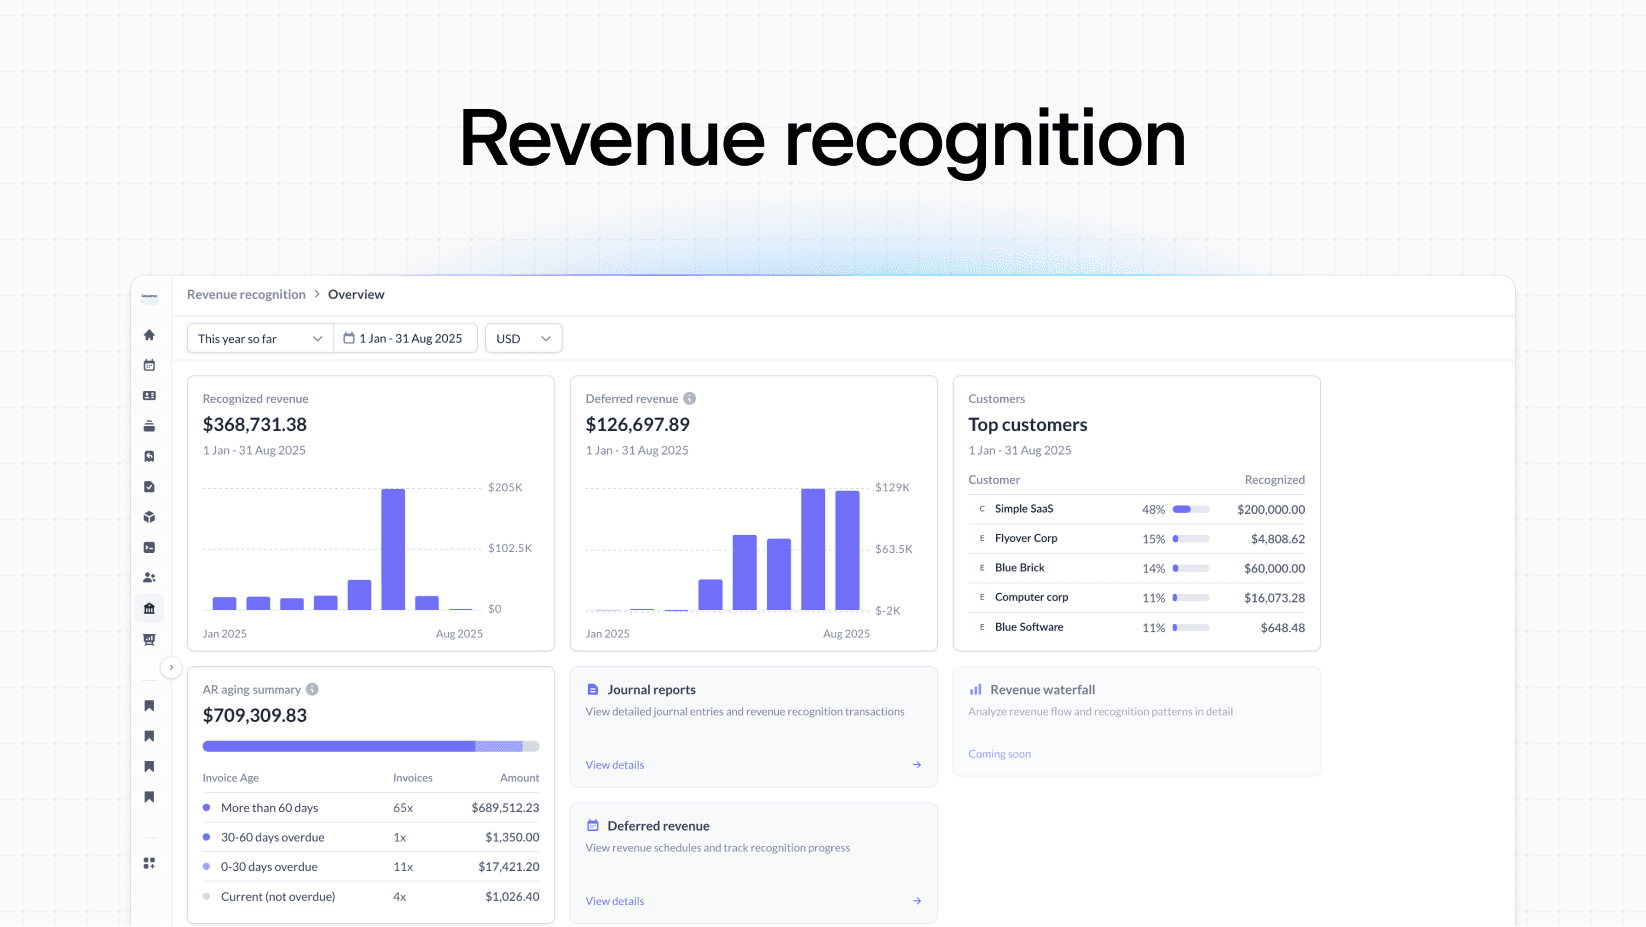Go to Revenue recognition breadcrumb
This screenshot has height=927, width=1646.
point(246,295)
